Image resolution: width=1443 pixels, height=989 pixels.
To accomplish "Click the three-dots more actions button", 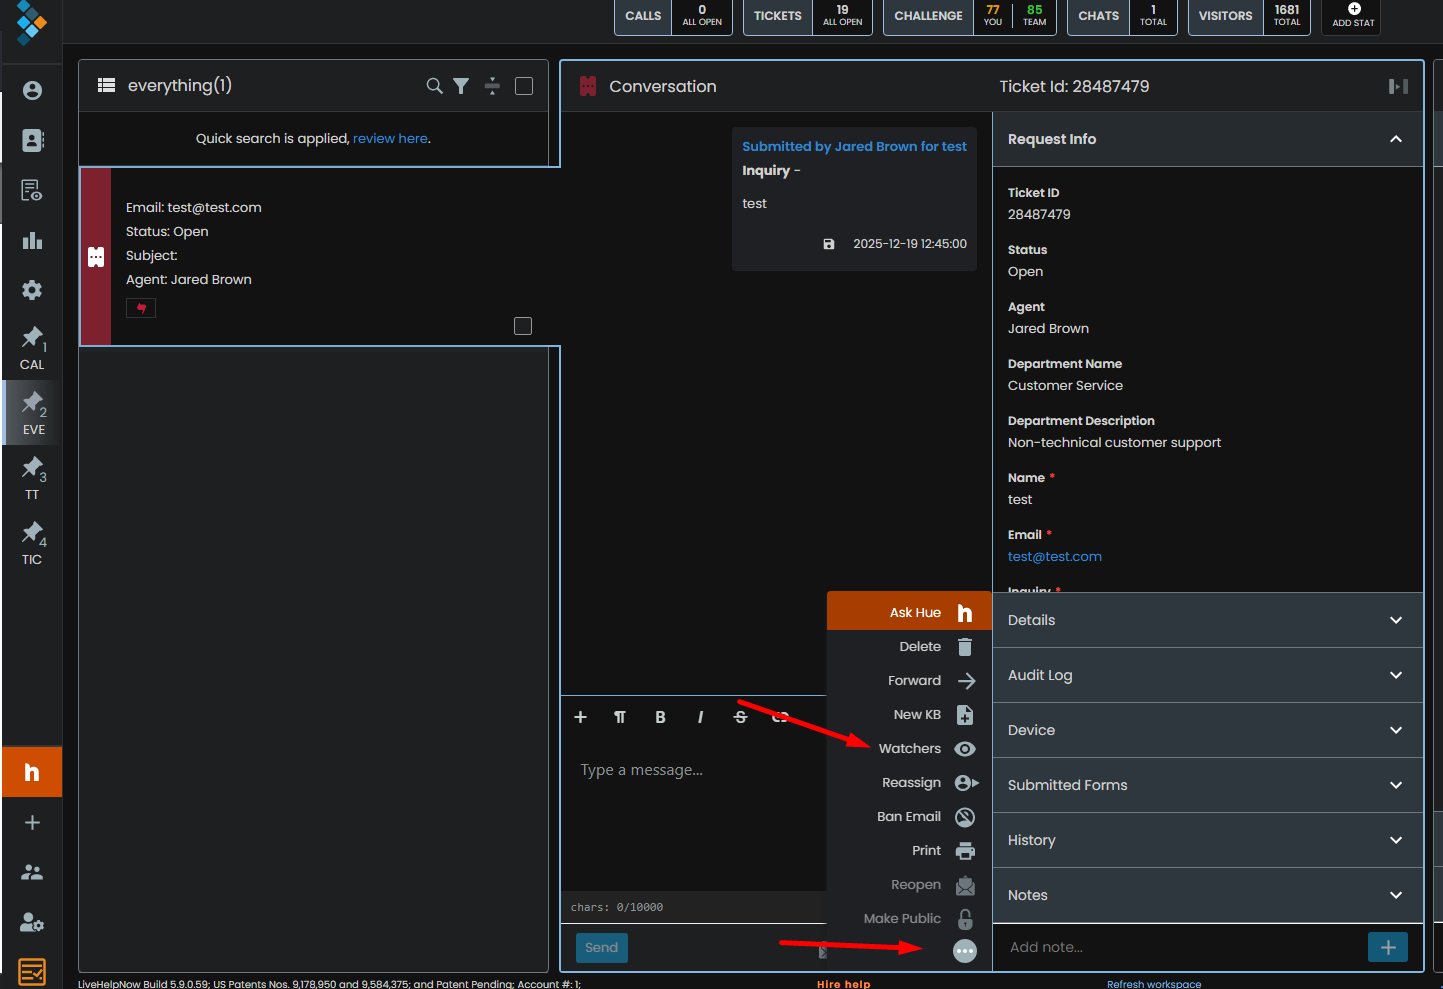I will 964,951.
